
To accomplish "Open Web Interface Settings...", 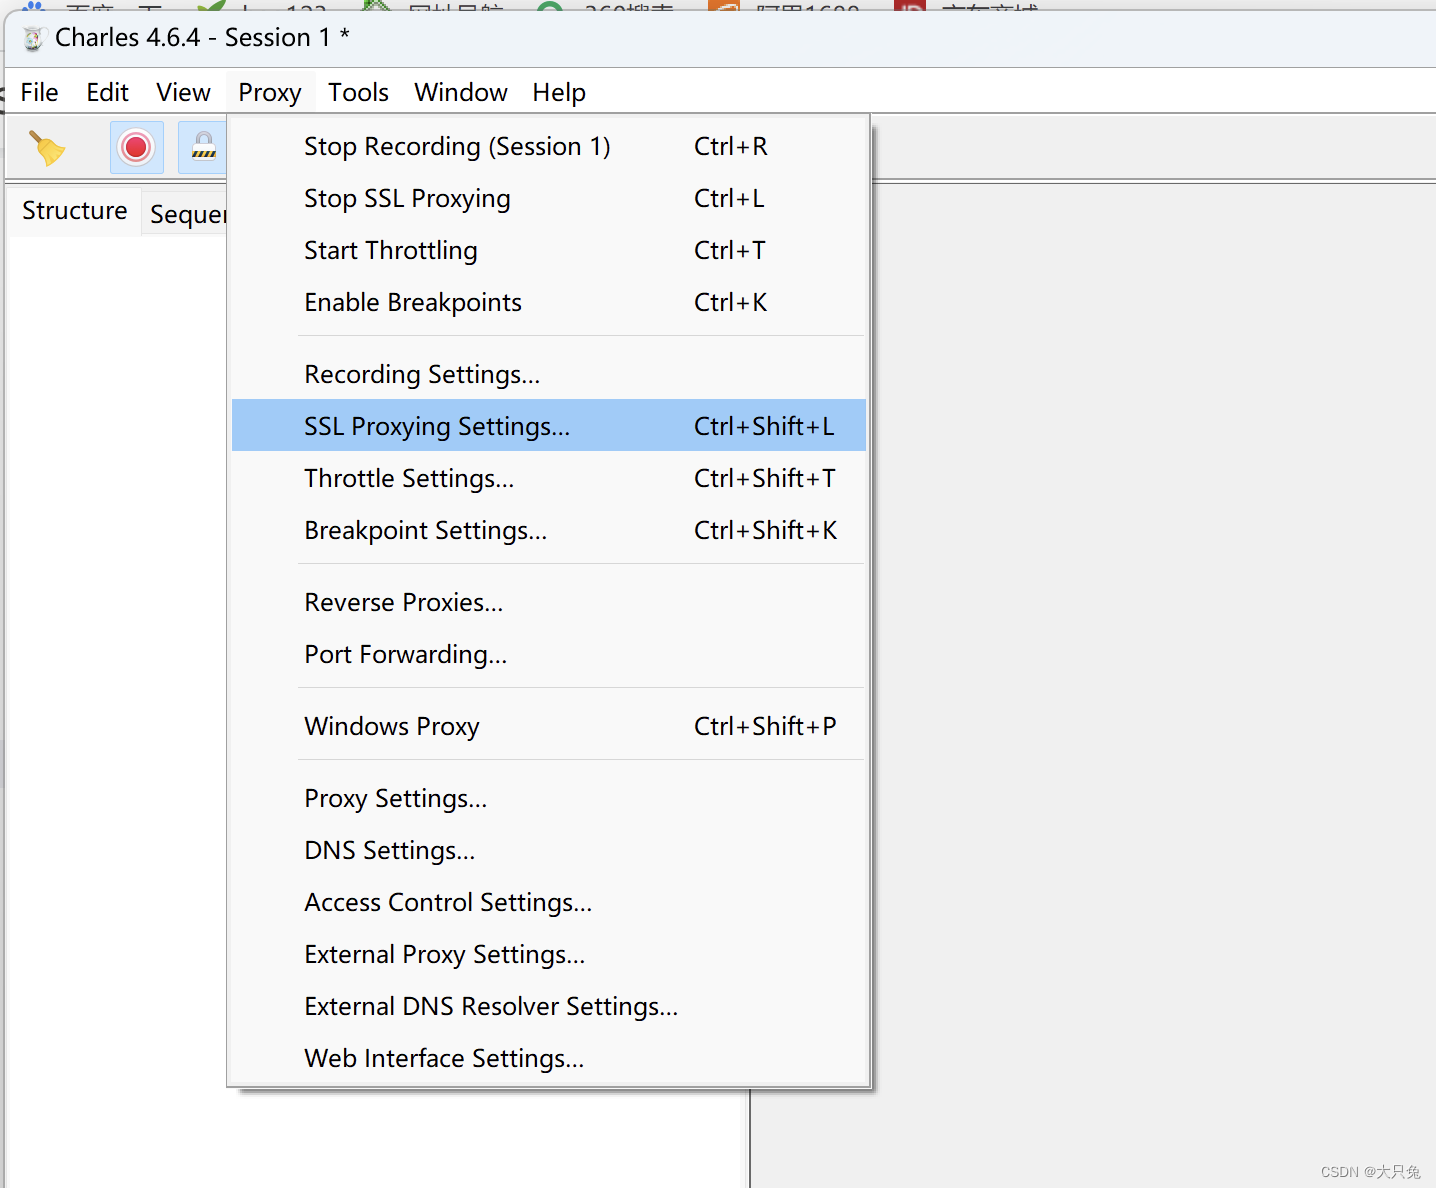I will [x=549, y=1059].
